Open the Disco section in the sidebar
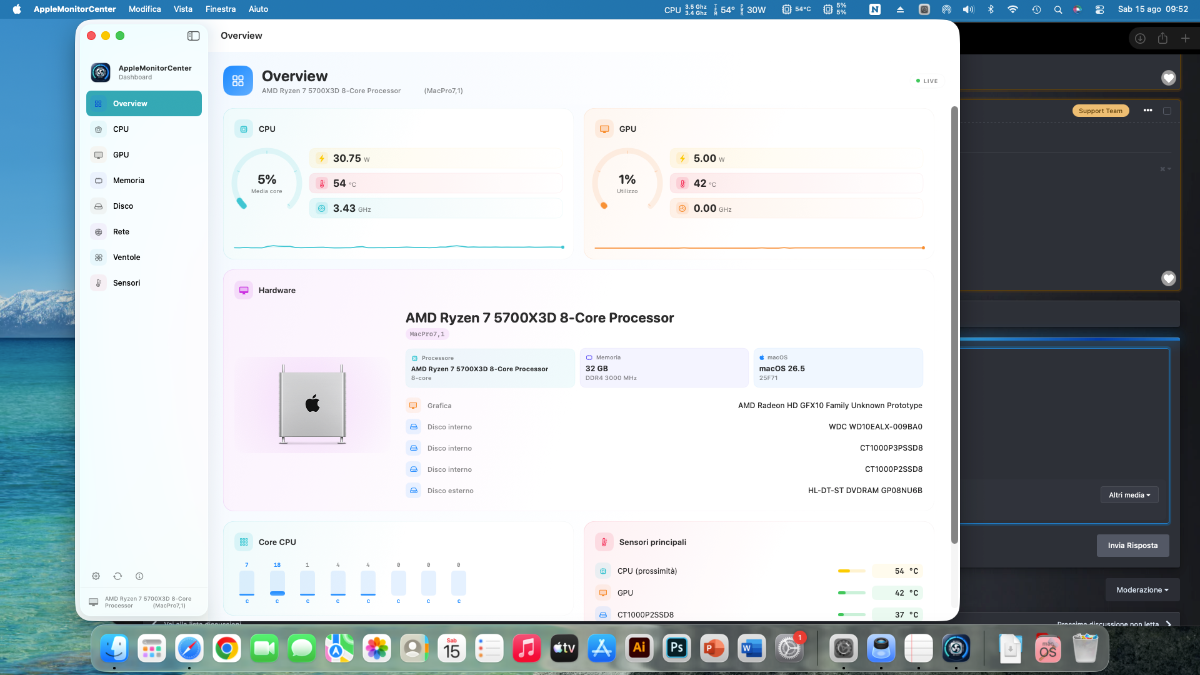Viewport: 1200px width, 675px height. [144, 206]
